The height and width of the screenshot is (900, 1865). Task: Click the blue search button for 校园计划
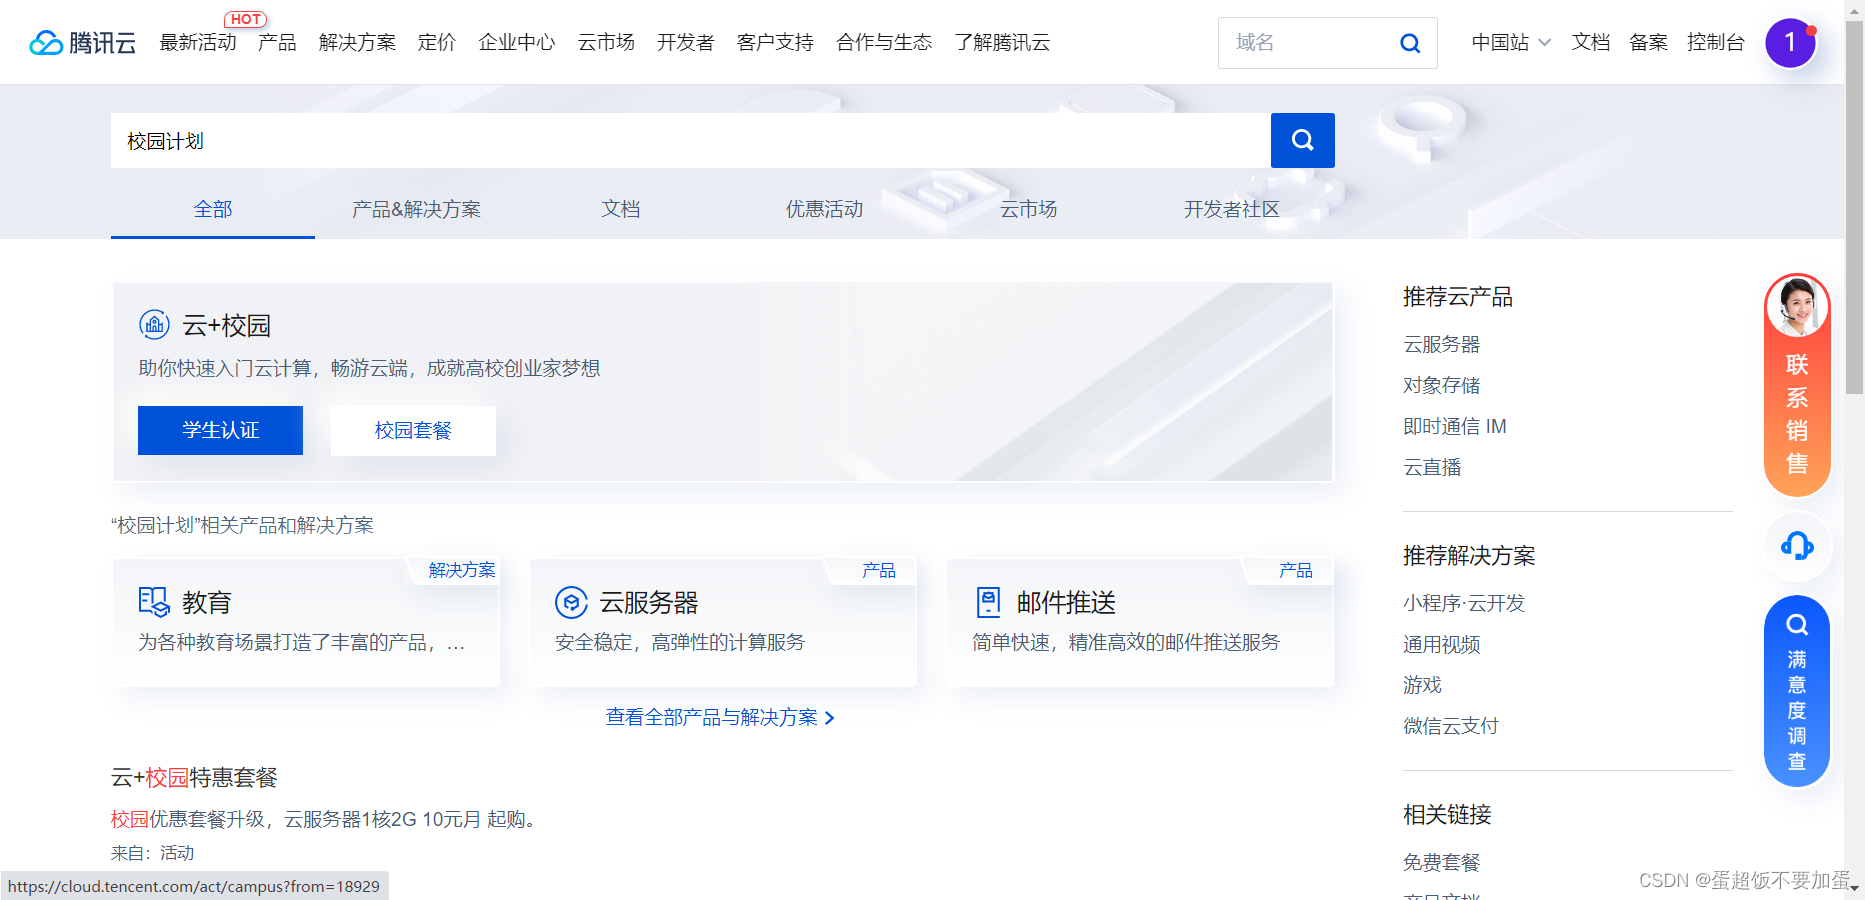point(1302,140)
